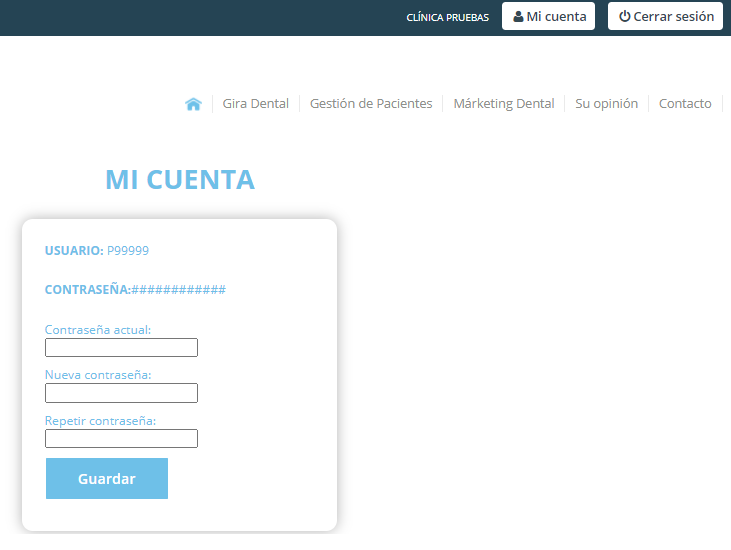
Task: Click into the Nueva contraseña field
Action: point(121,393)
